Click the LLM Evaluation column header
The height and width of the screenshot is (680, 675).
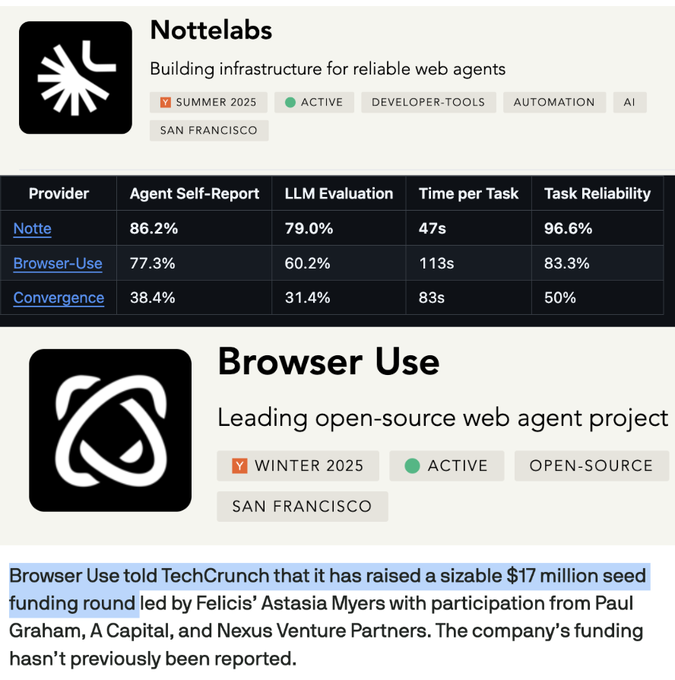point(339,194)
